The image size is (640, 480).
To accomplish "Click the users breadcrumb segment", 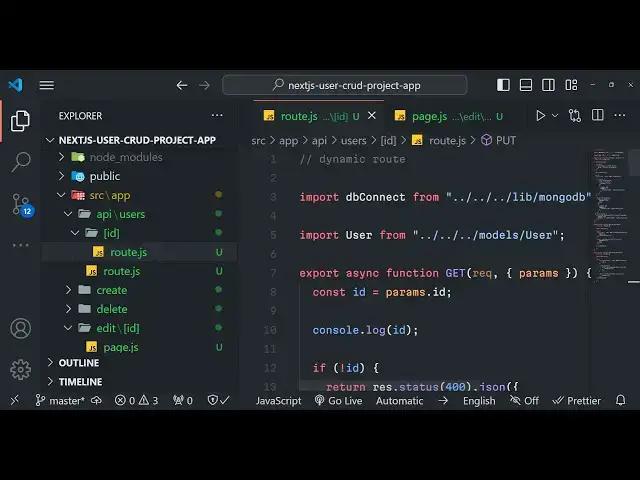I will (x=353, y=140).
